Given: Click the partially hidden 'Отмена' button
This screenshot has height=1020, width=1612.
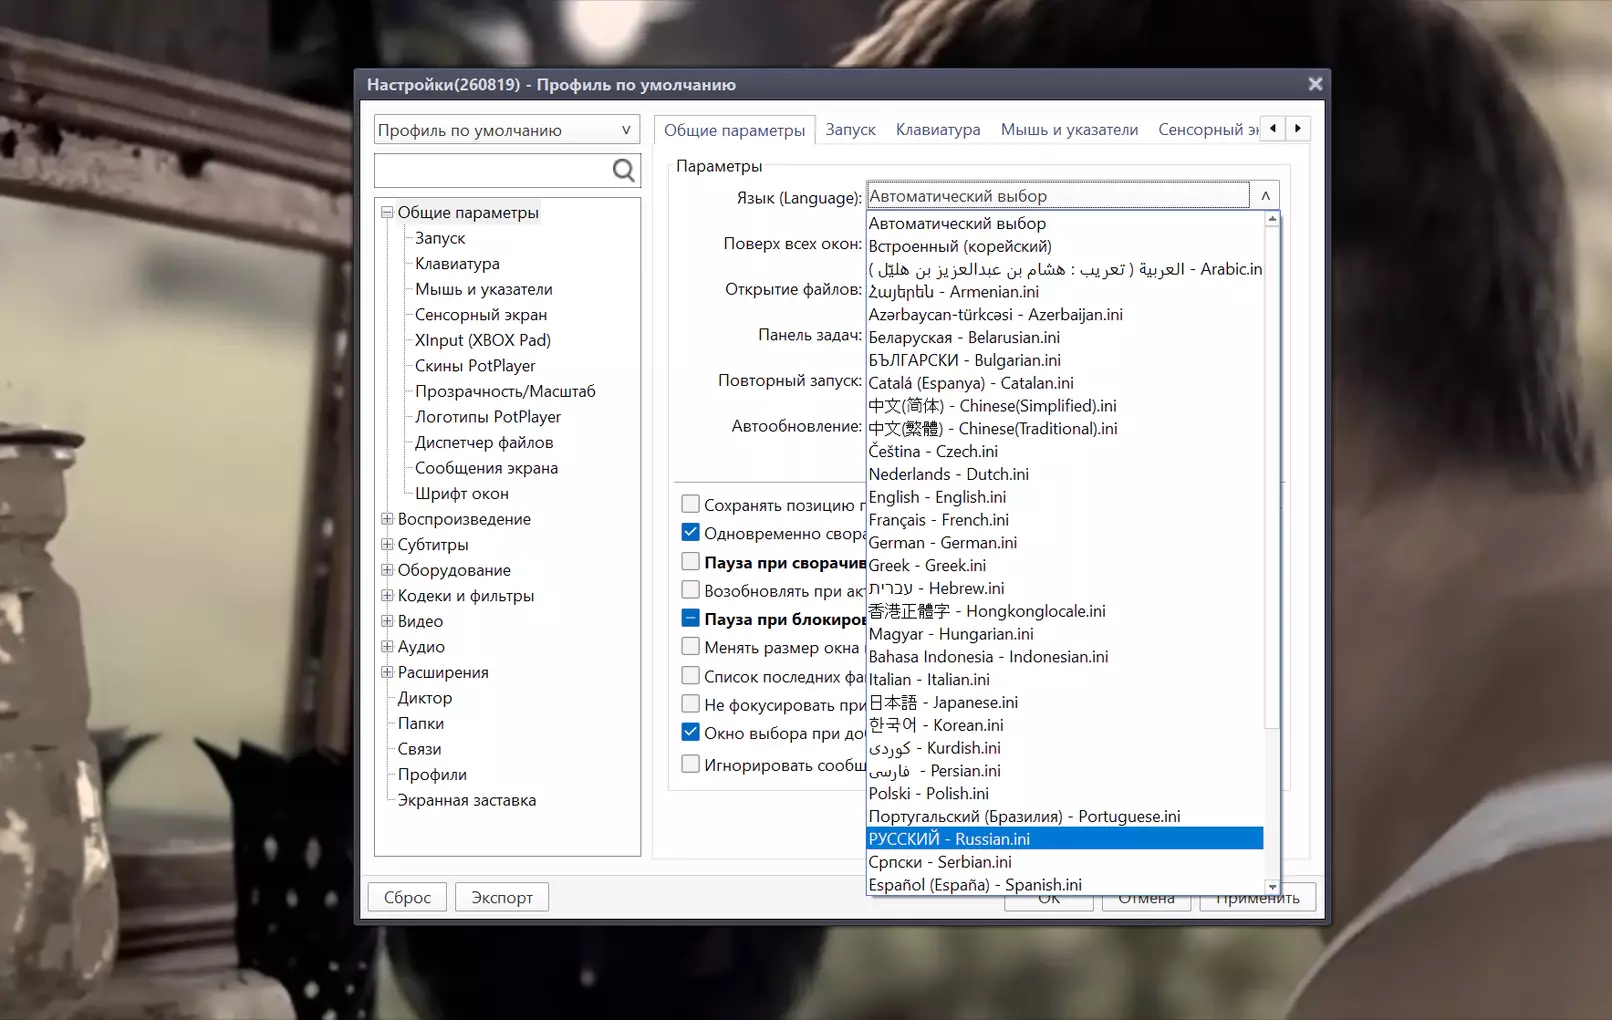Looking at the screenshot, I should 1146,903.
